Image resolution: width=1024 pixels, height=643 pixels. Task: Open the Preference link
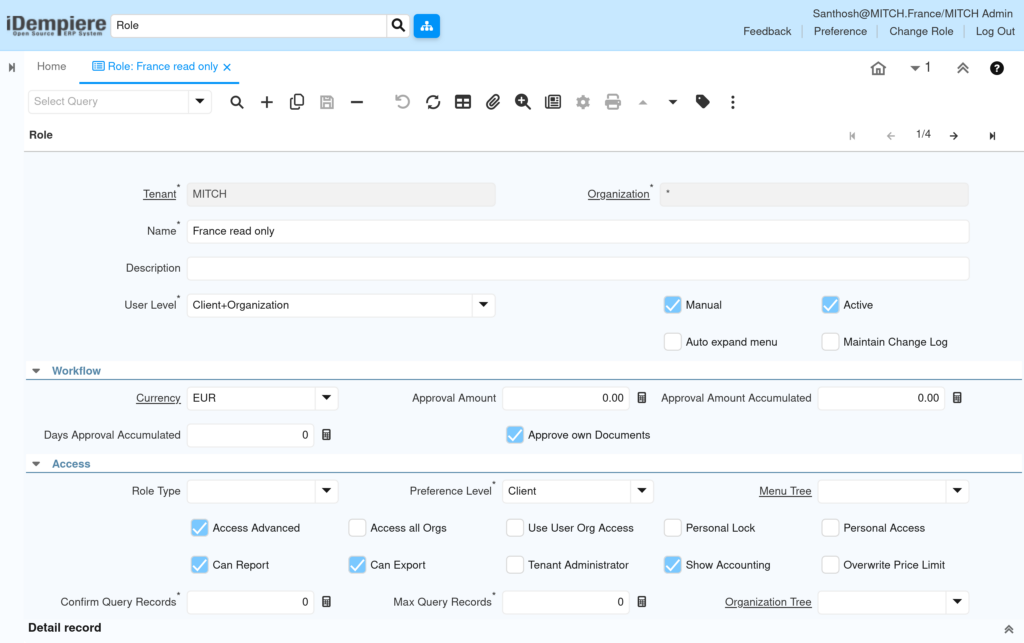(840, 31)
